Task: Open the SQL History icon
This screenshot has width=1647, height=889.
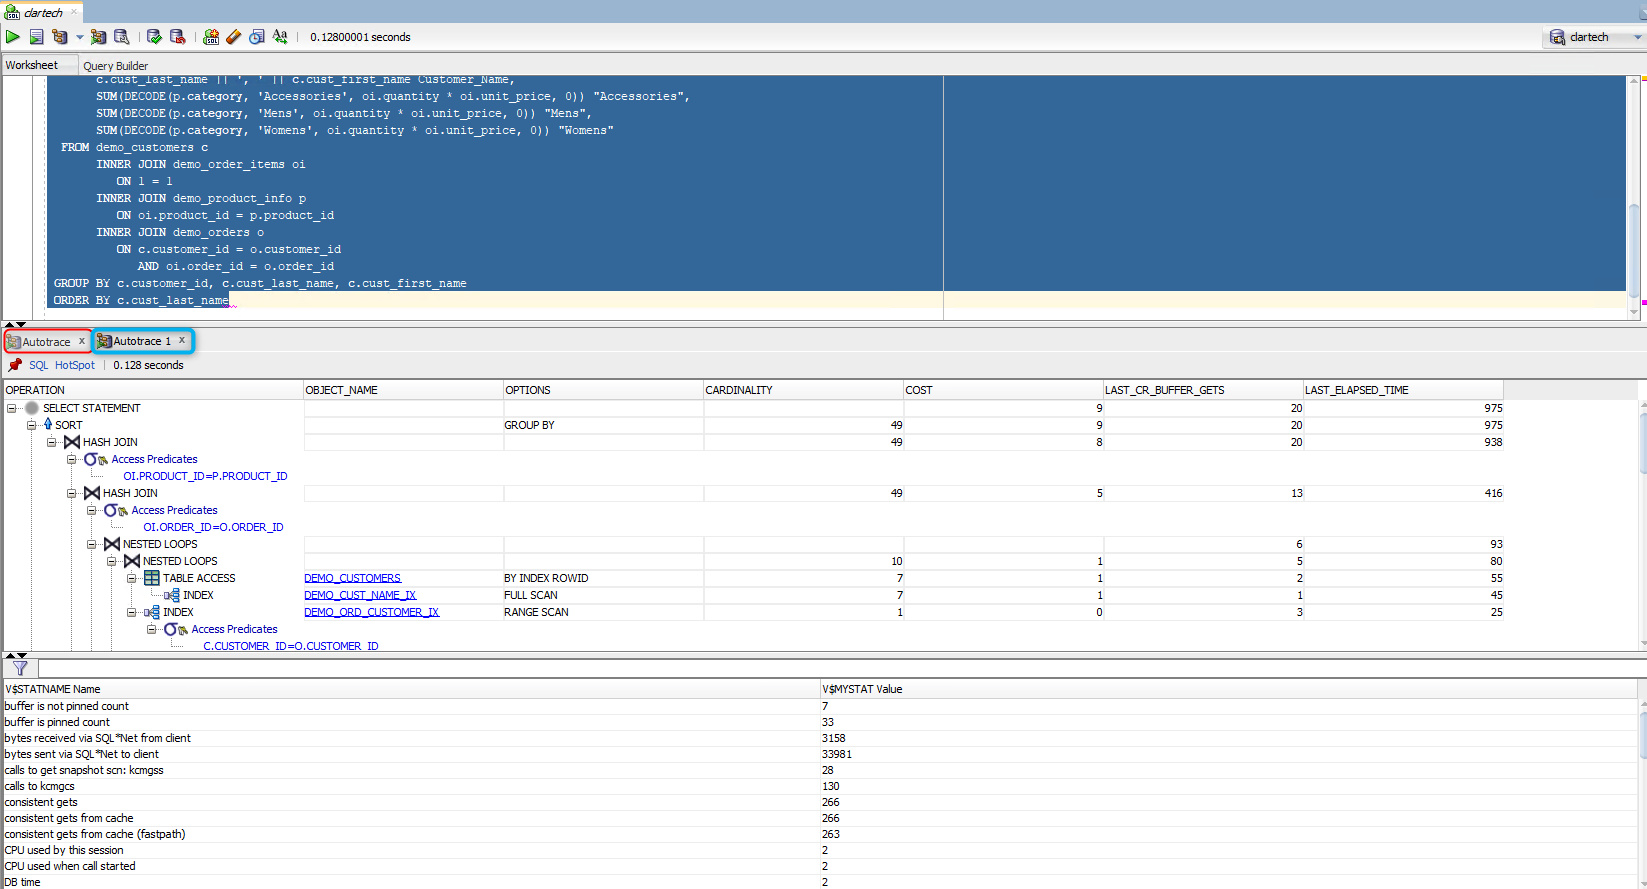Action: point(257,37)
